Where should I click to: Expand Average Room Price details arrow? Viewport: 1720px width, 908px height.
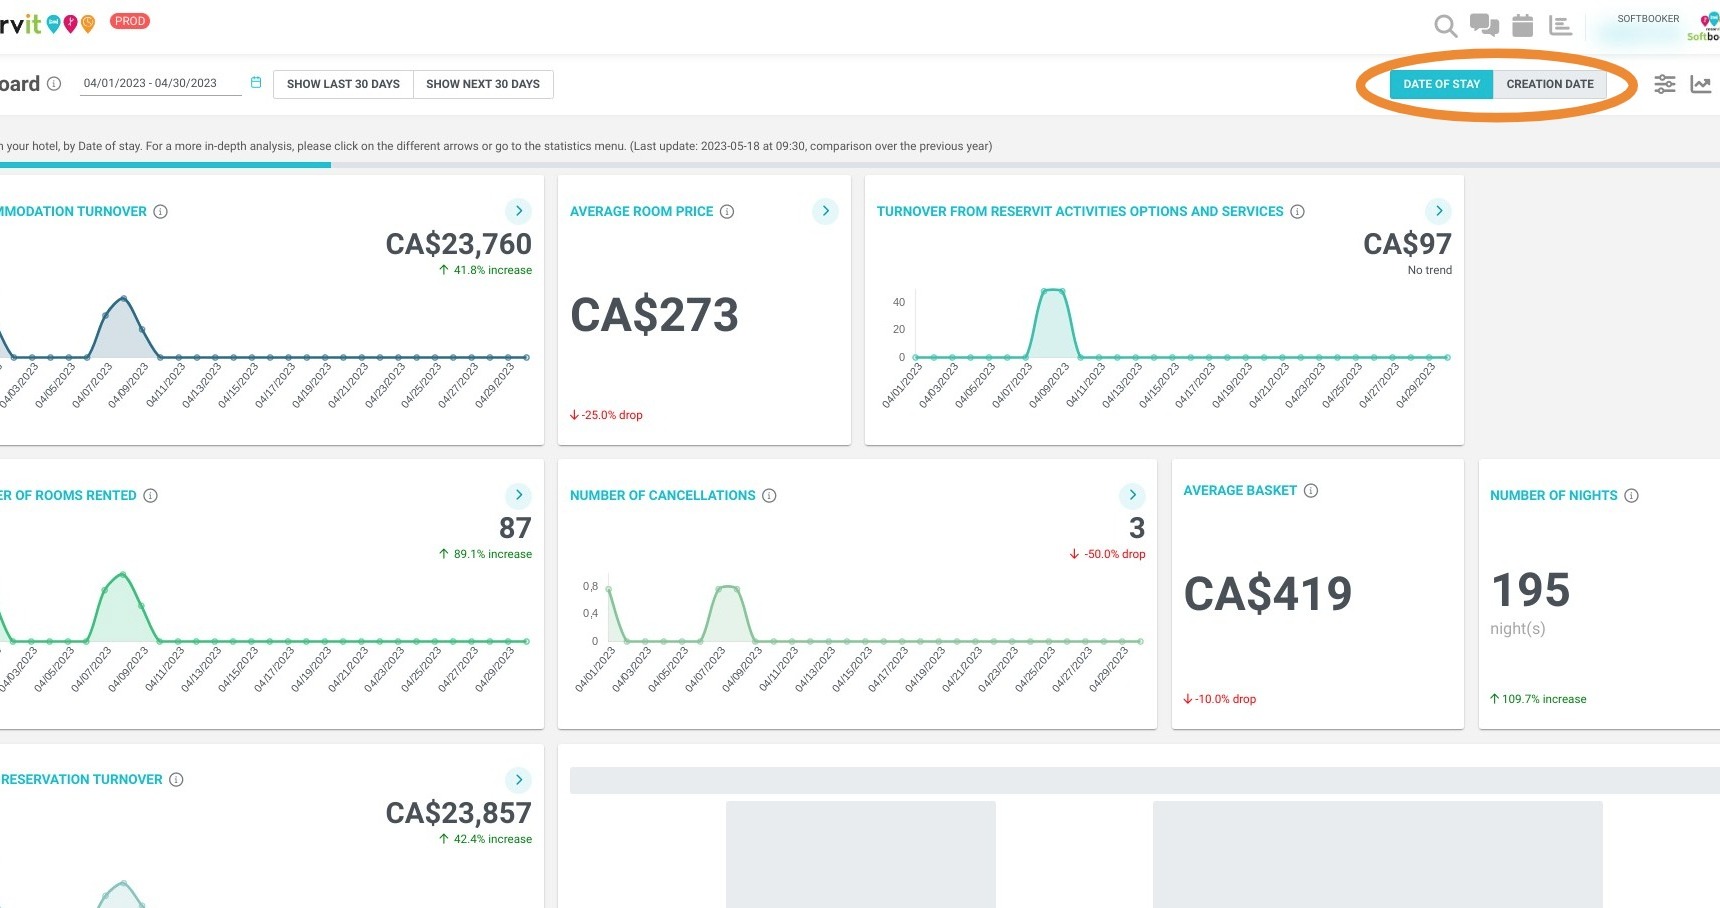(825, 211)
